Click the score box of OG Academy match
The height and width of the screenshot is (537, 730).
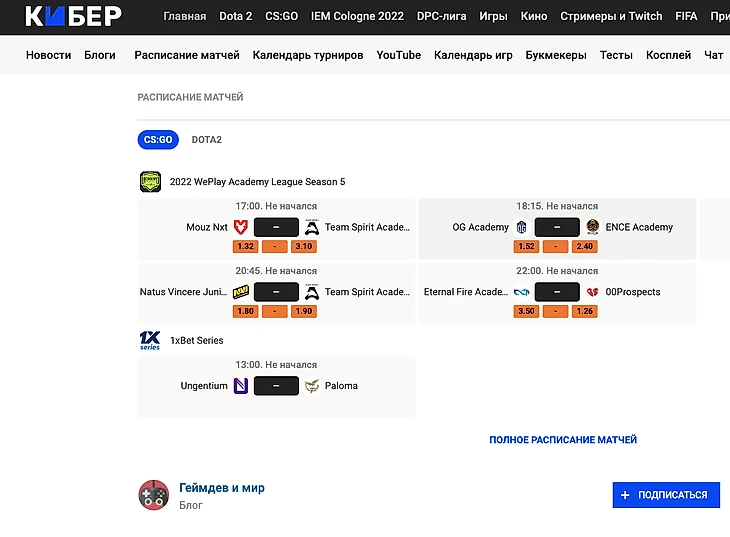point(557,227)
